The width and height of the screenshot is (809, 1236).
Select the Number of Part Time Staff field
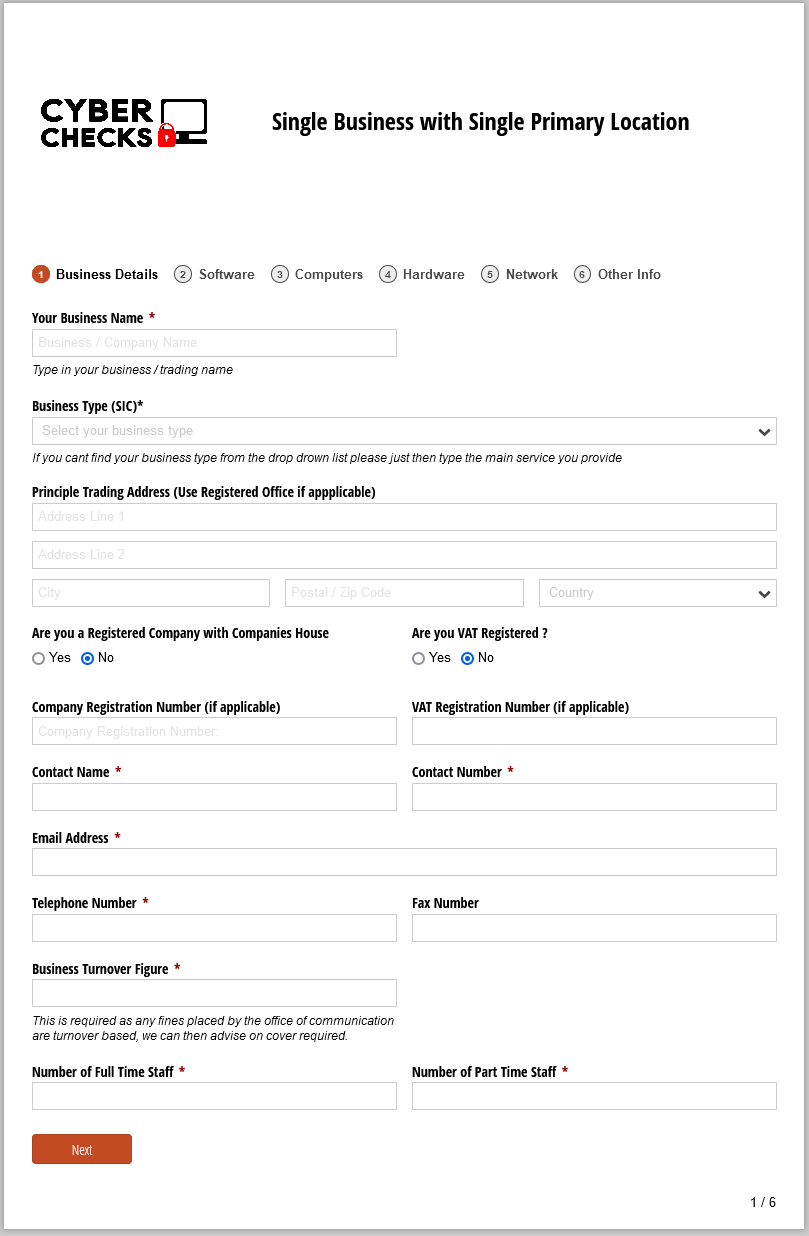[594, 1096]
